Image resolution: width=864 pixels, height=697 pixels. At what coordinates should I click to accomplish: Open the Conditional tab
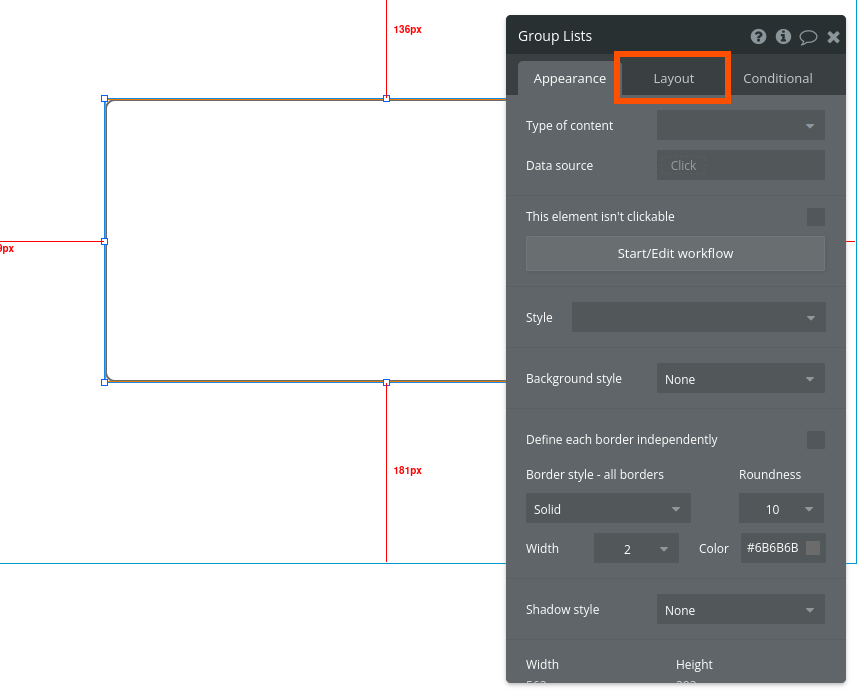tap(777, 78)
